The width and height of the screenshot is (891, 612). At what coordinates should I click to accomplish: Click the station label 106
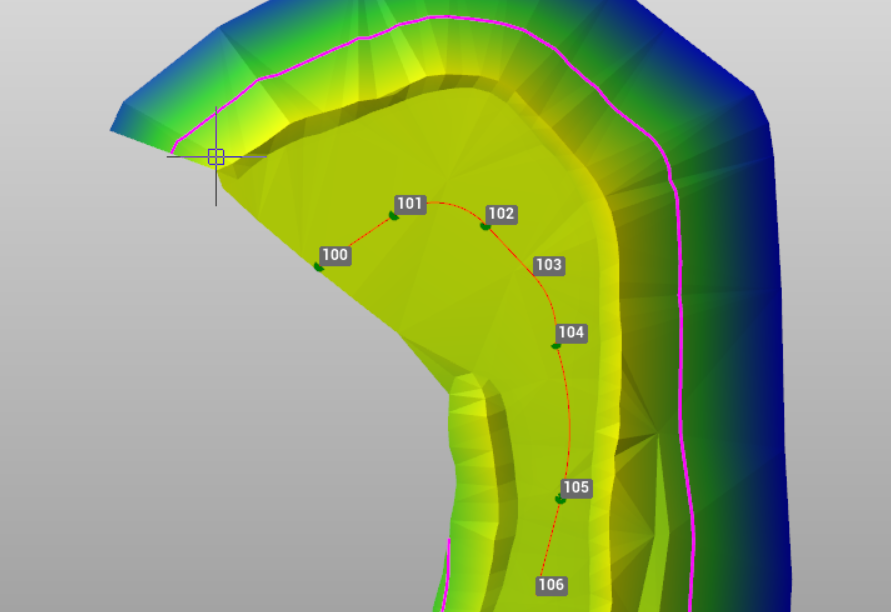point(551,585)
